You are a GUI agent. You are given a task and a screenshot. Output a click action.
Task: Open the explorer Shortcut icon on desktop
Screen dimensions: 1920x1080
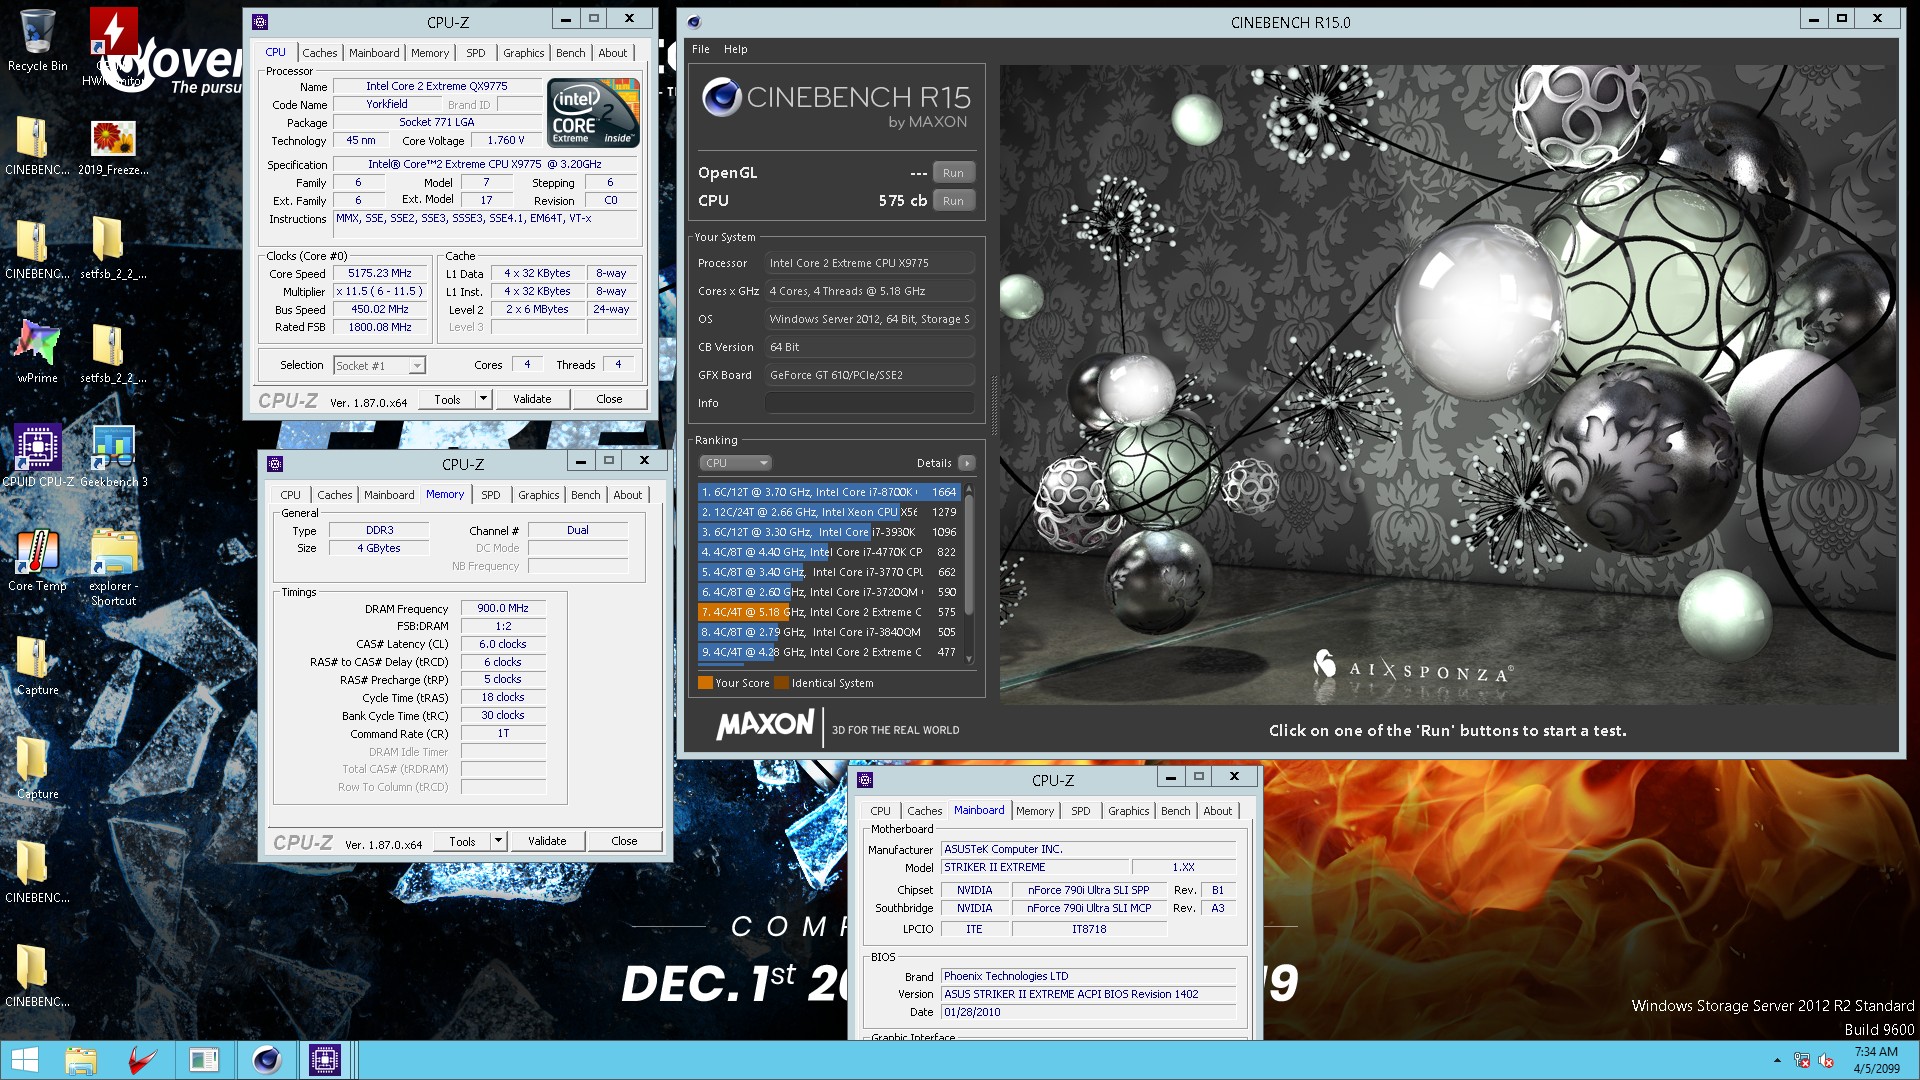(x=113, y=567)
